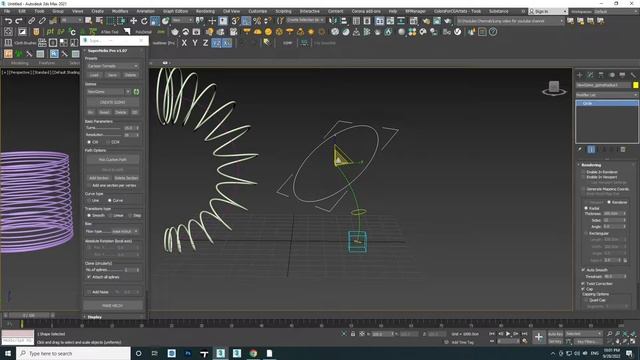This screenshot has width=640, height=360.
Task: Toggle Attach all splines checkbox
Action: pyautogui.click(x=89, y=277)
